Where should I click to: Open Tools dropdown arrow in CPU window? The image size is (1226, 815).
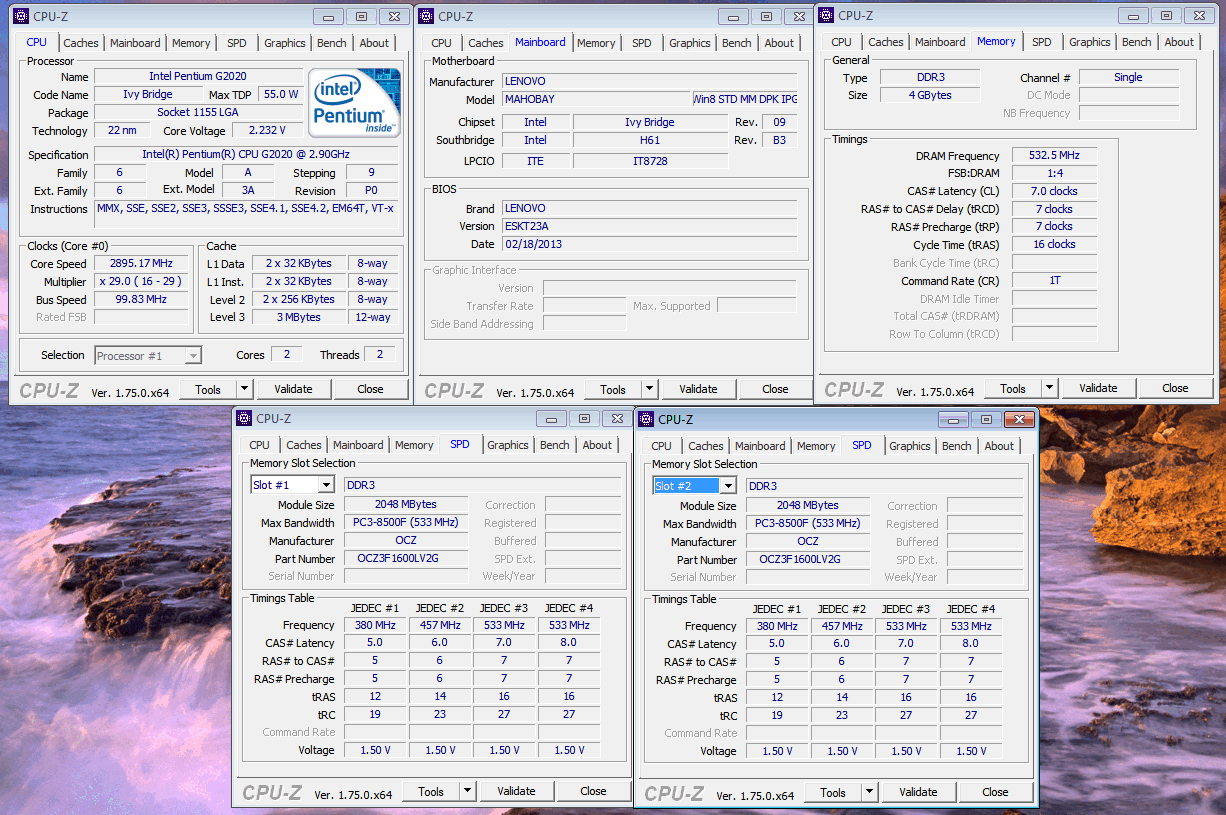(245, 389)
